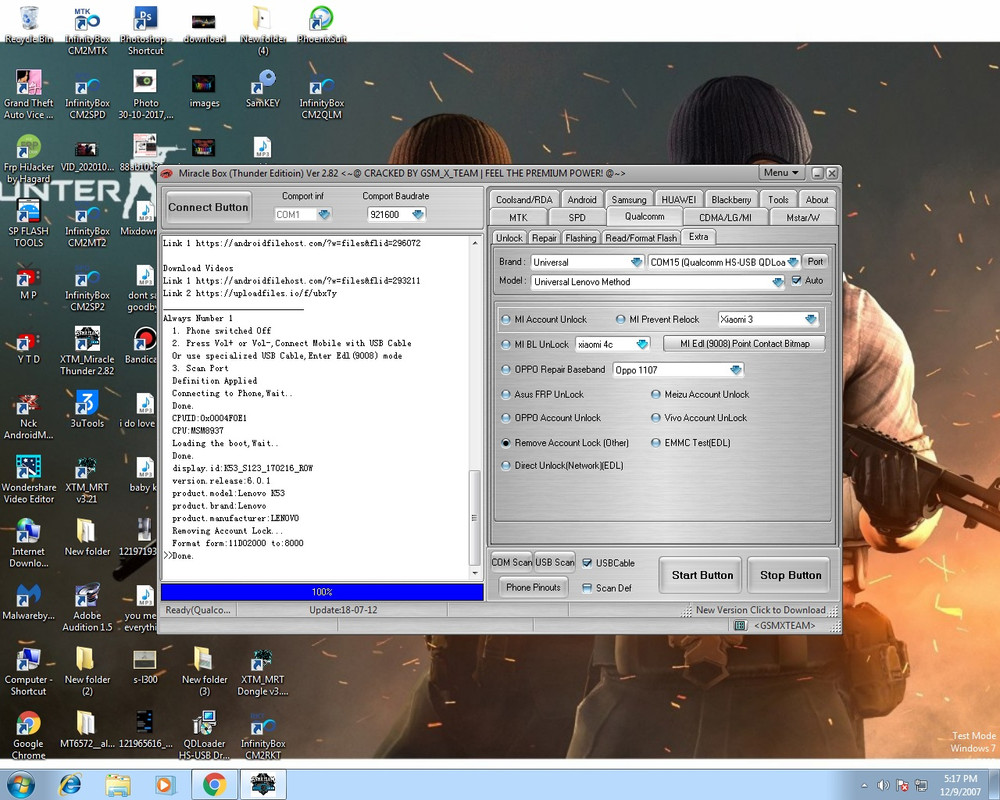The image size is (1000, 800).
Task: Click the Connect Button
Action: coord(208,207)
